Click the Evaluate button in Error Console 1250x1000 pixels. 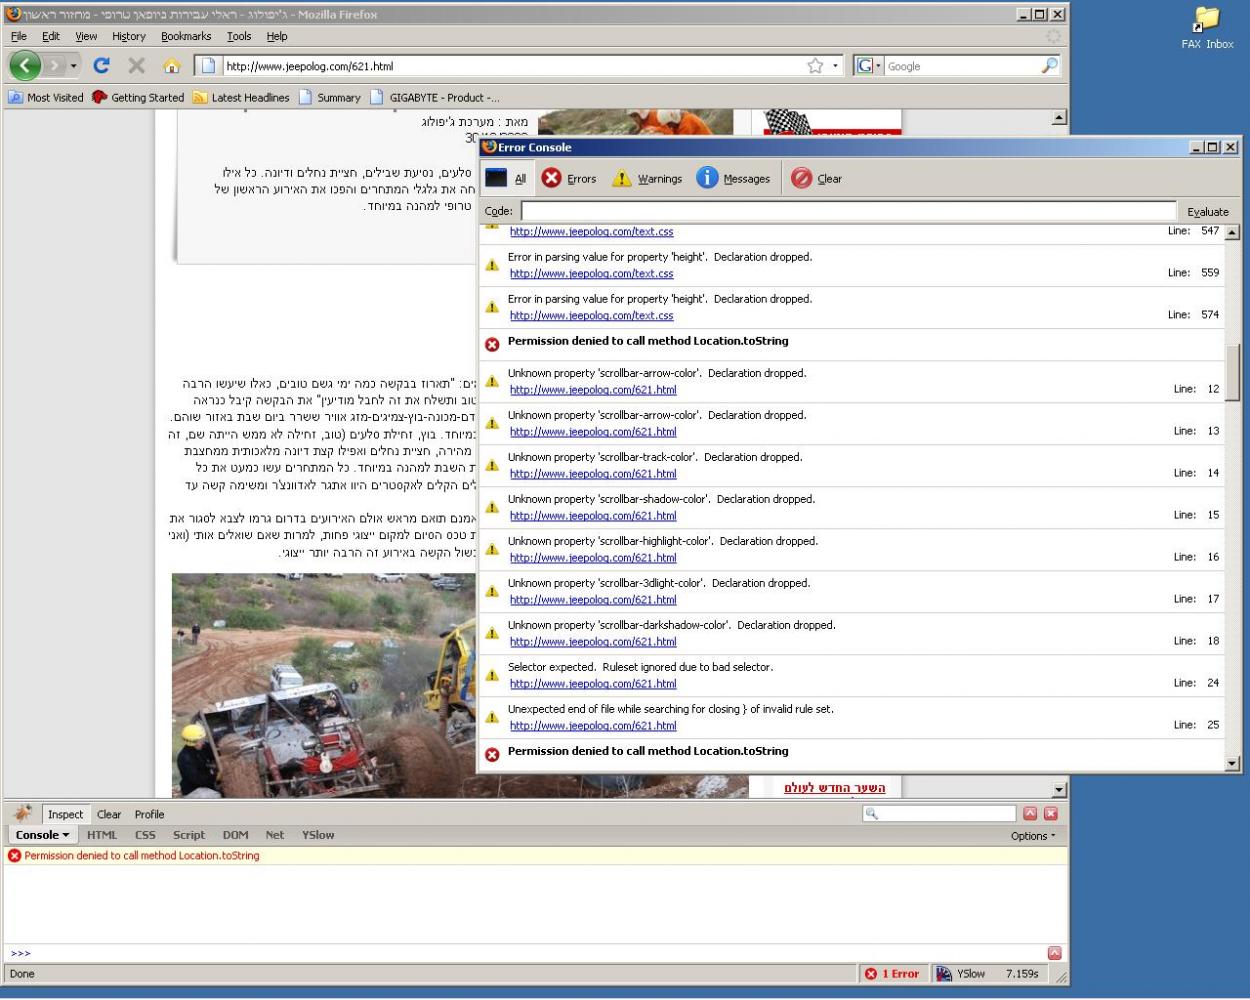tap(1207, 211)
